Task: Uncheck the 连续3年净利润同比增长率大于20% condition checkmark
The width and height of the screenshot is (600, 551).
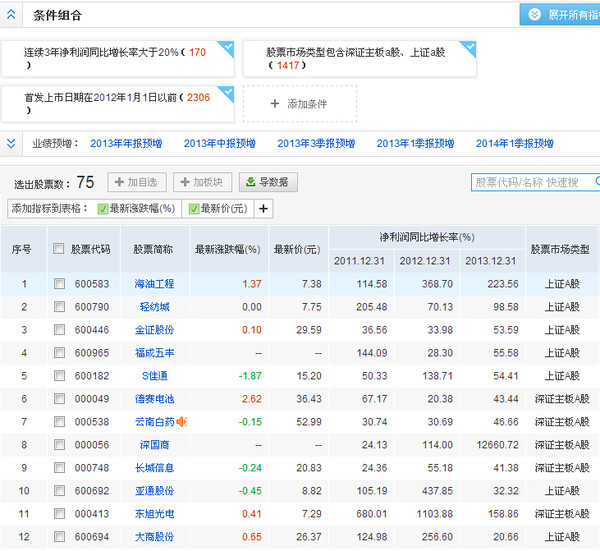Action: click(226, 49)
